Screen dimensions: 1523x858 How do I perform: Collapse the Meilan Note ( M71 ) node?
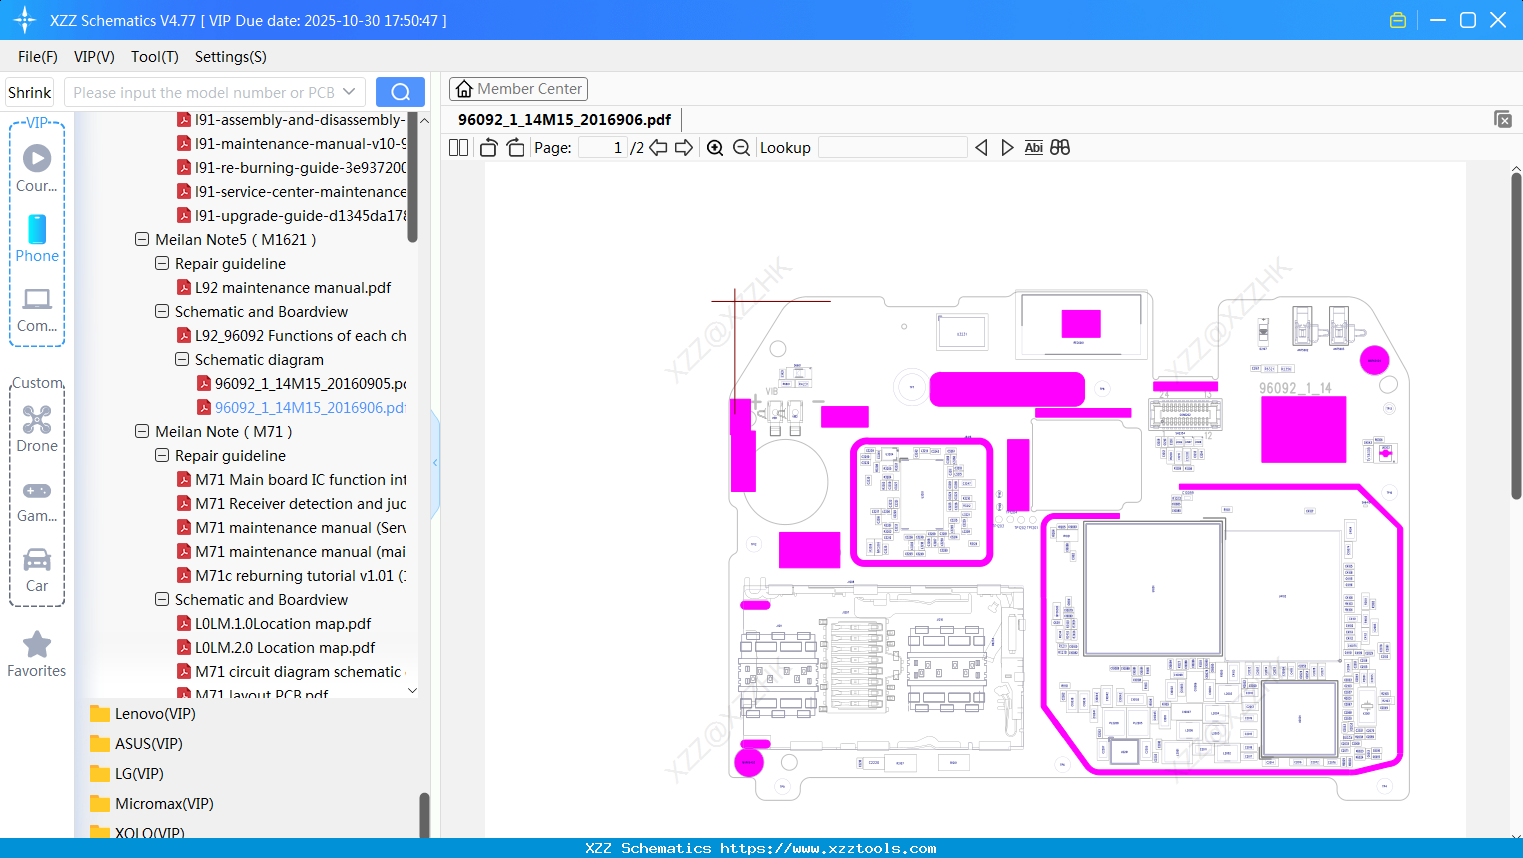[x=142, y=432]
